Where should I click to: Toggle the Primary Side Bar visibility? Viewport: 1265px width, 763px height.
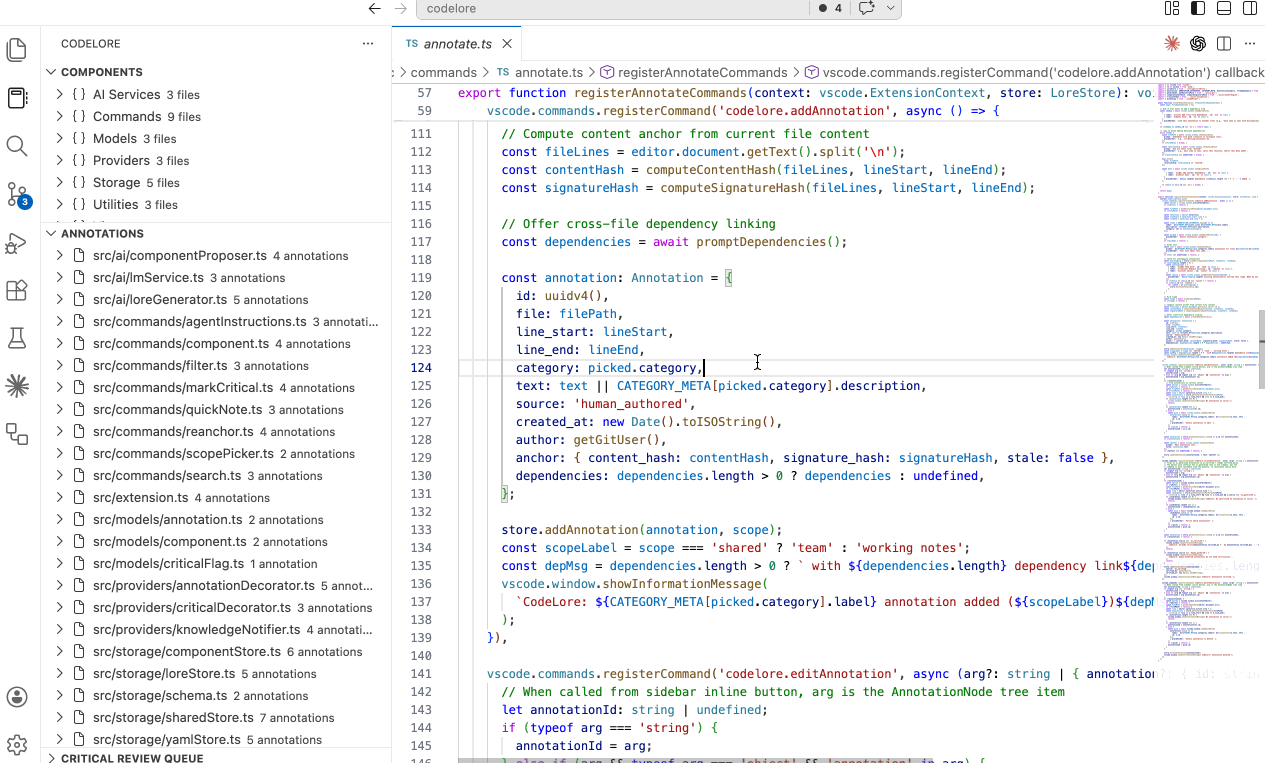point(1198,8)
